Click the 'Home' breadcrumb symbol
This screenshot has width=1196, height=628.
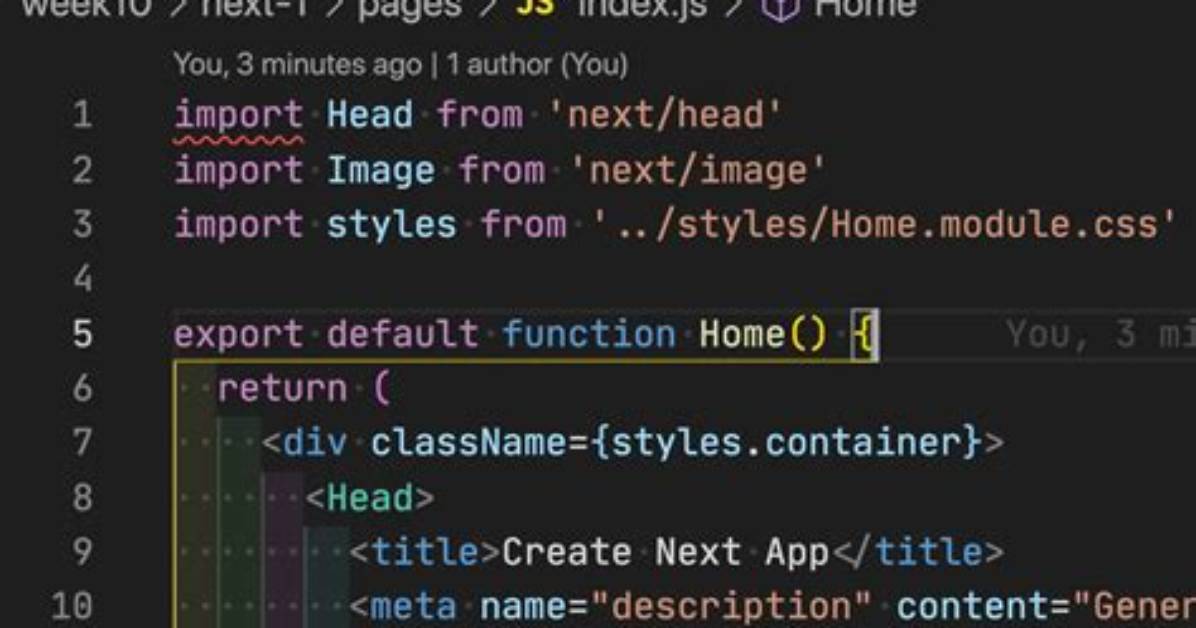[x=865, y=8]
